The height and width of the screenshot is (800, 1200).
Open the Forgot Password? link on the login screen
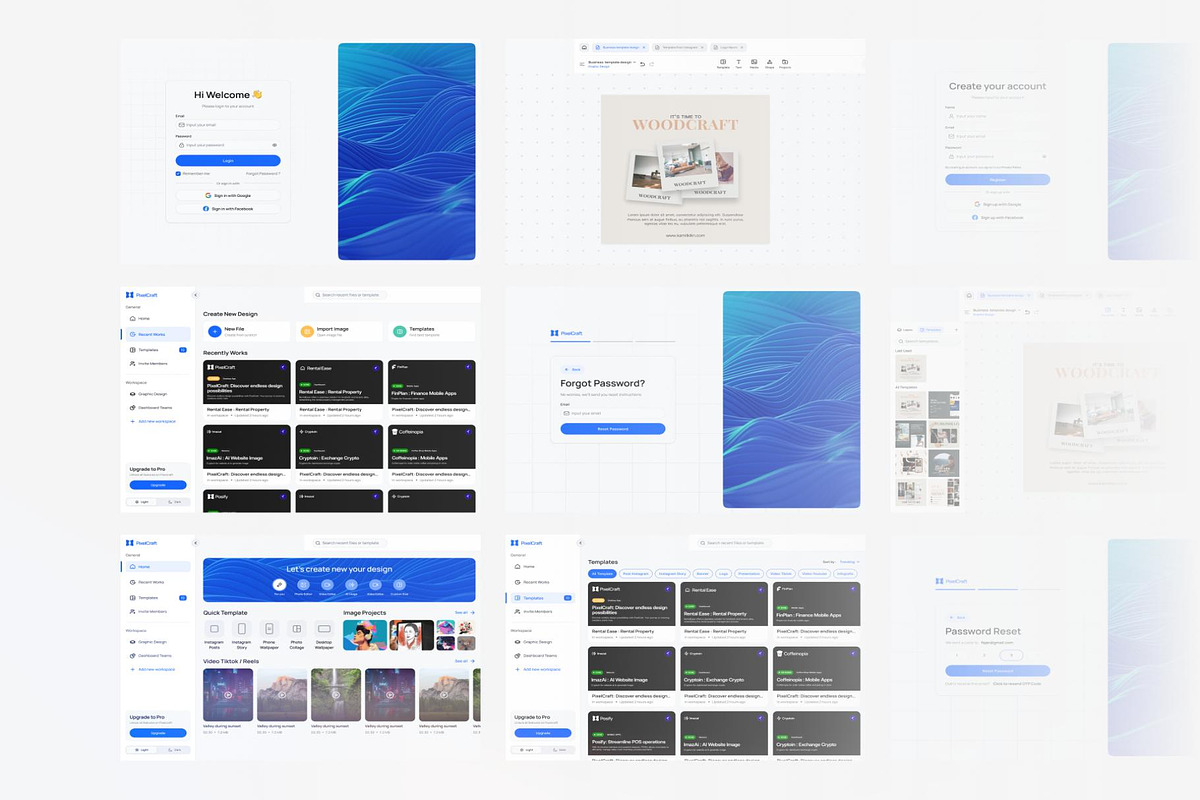click(x=263, y=173)
